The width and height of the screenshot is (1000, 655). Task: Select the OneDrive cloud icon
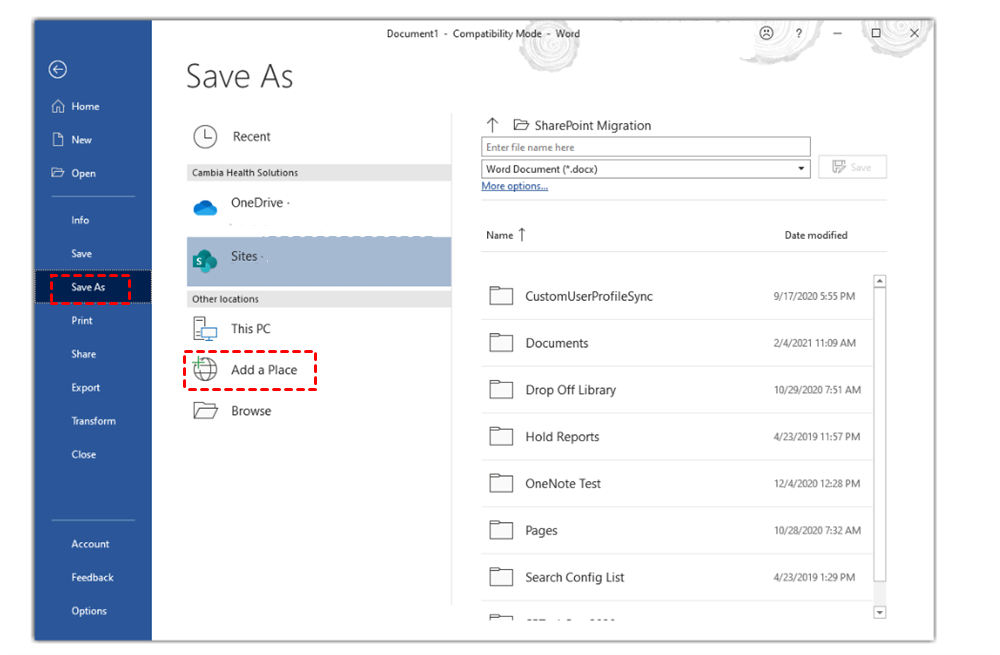coord(205,207)
